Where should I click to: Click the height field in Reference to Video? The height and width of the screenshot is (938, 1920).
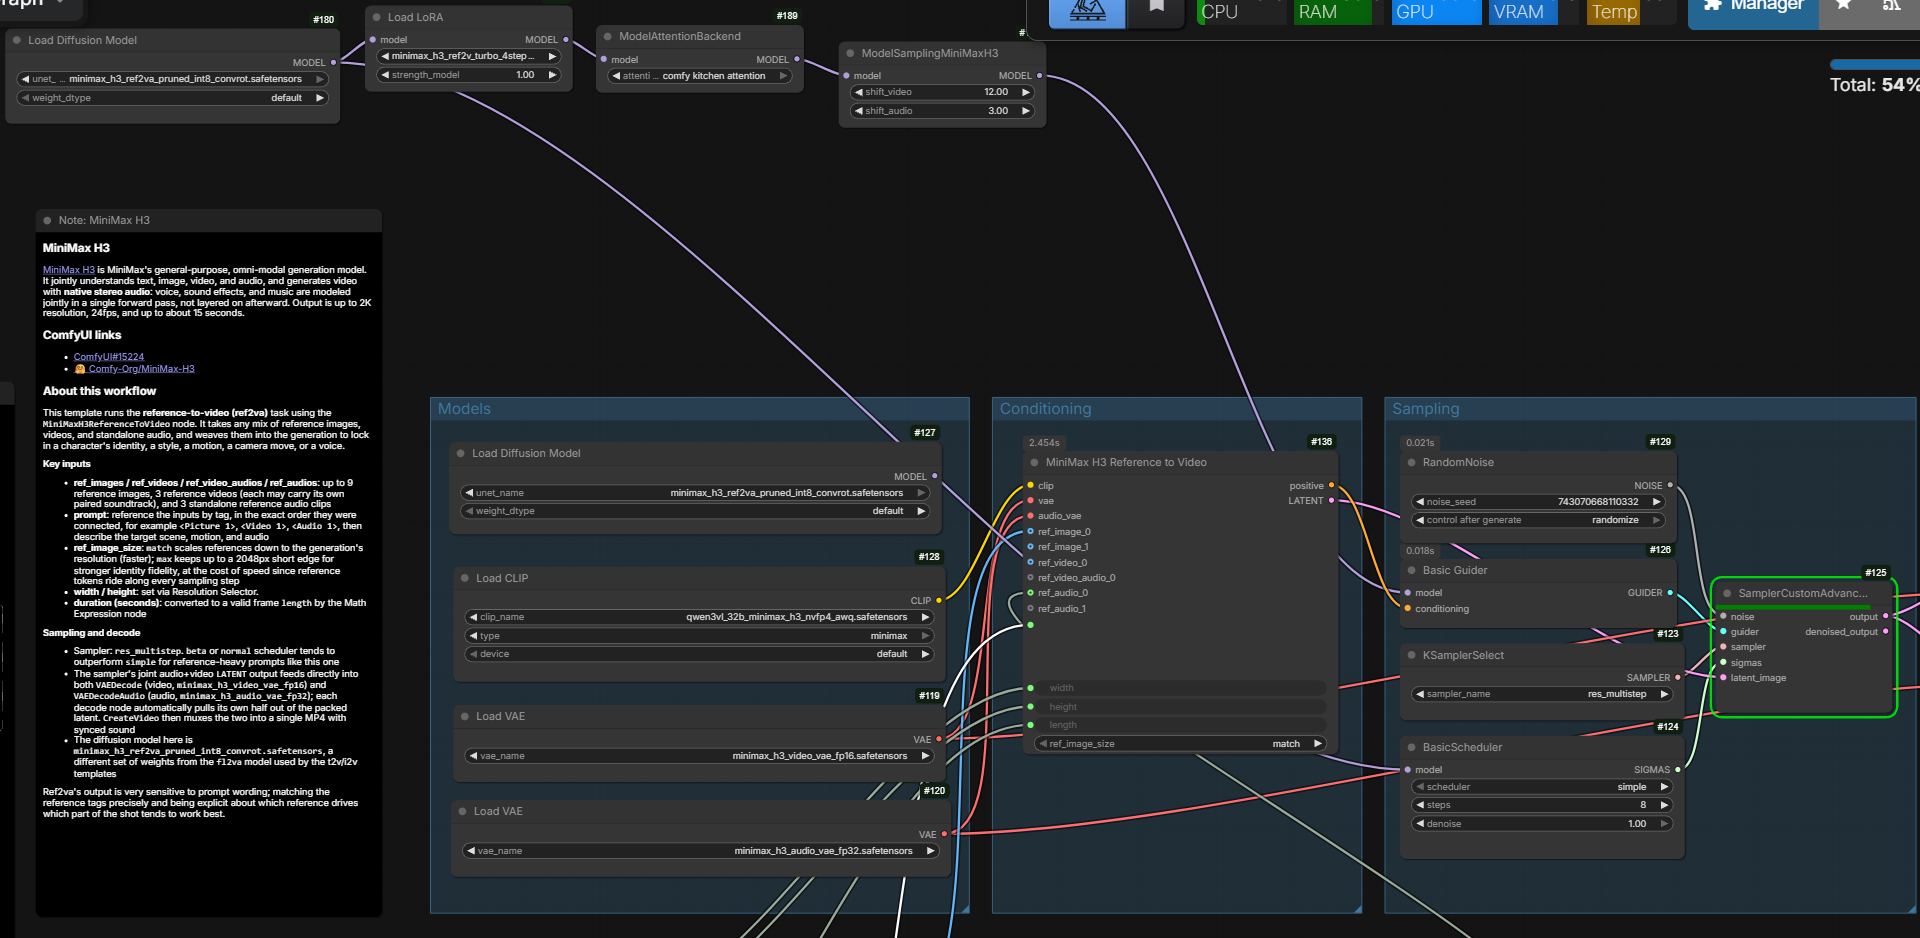1182,707
